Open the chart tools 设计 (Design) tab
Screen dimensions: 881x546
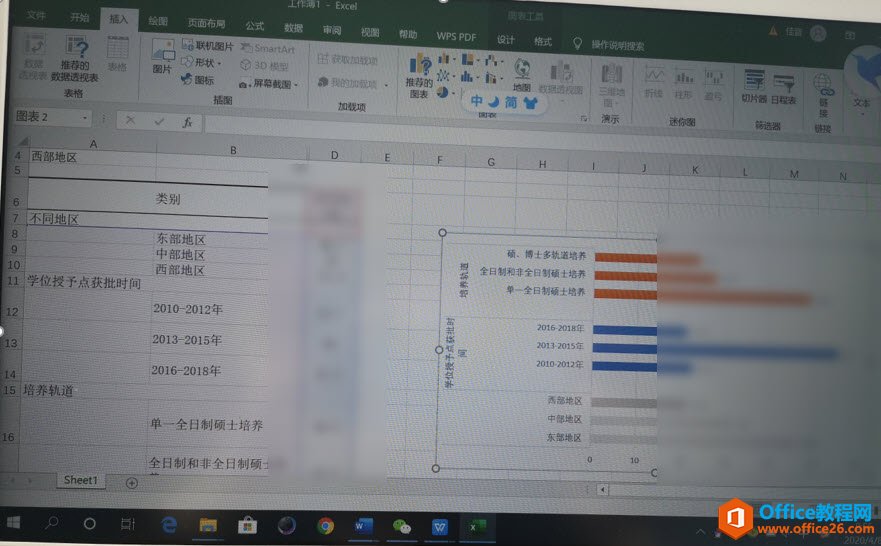point(505,39)
